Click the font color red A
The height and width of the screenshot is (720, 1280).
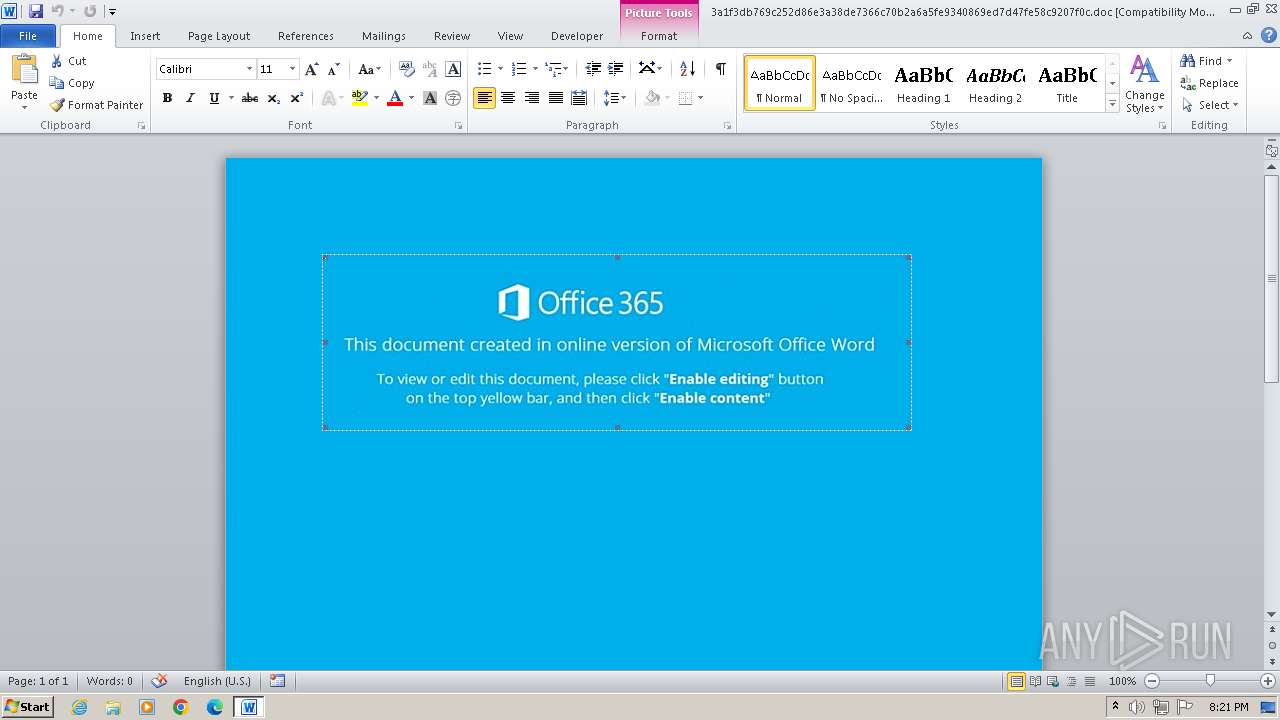tap(395, 98)
